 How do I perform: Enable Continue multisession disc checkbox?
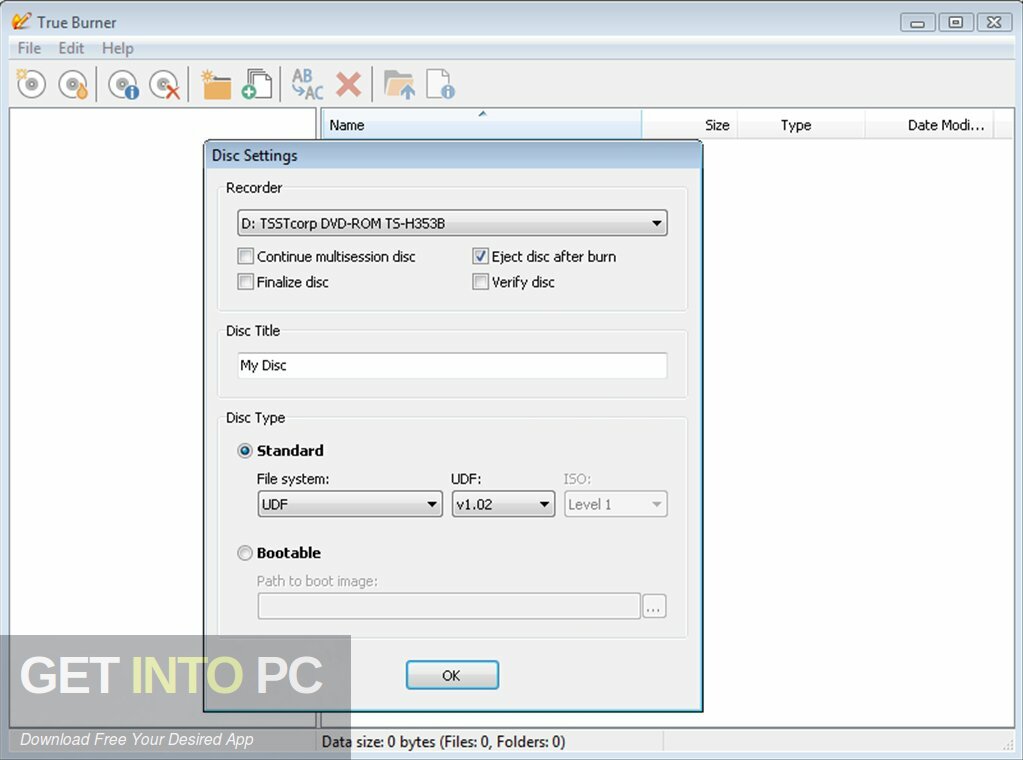tap(245, 256)
